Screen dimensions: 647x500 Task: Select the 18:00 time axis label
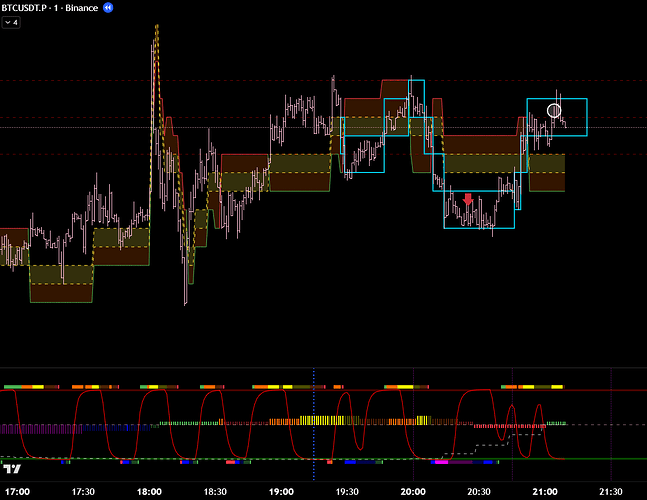pos(150,491)
